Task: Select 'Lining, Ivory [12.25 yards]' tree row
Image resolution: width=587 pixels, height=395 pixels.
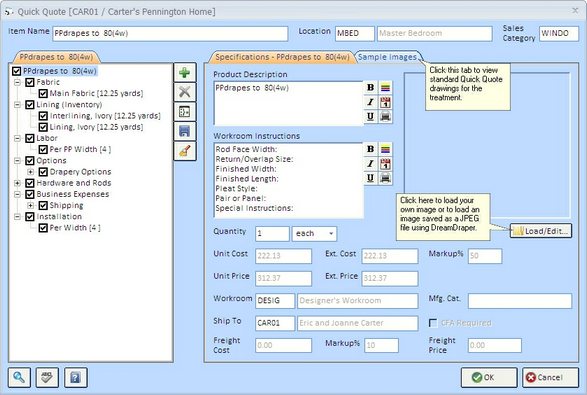Action: [96, 127]
